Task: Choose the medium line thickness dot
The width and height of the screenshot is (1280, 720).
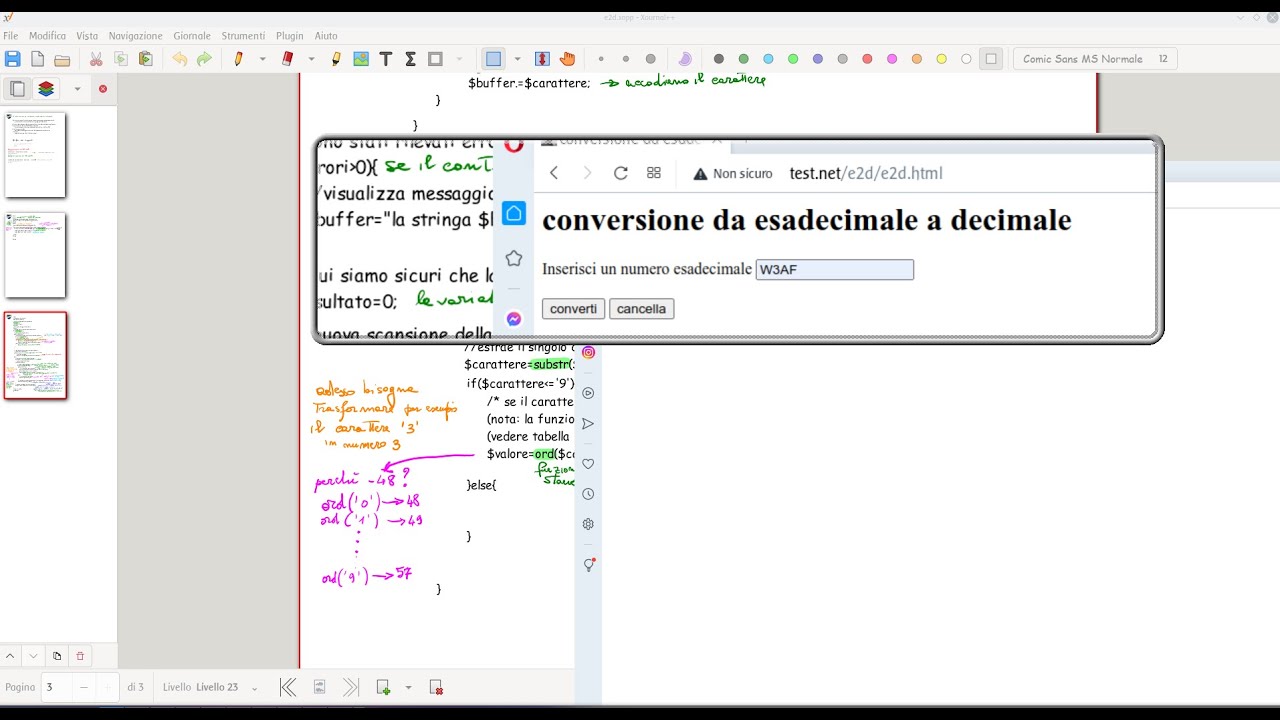Action: pos(626,59)
